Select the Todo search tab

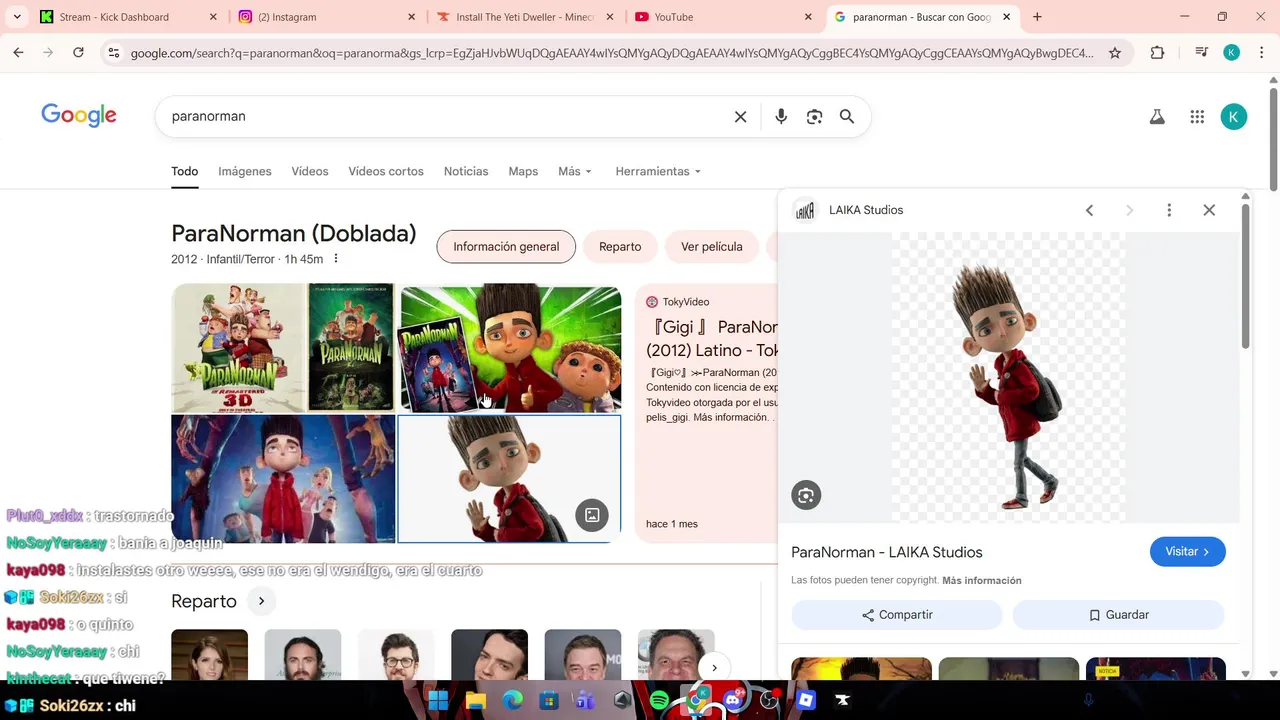(x=184, y=171)
